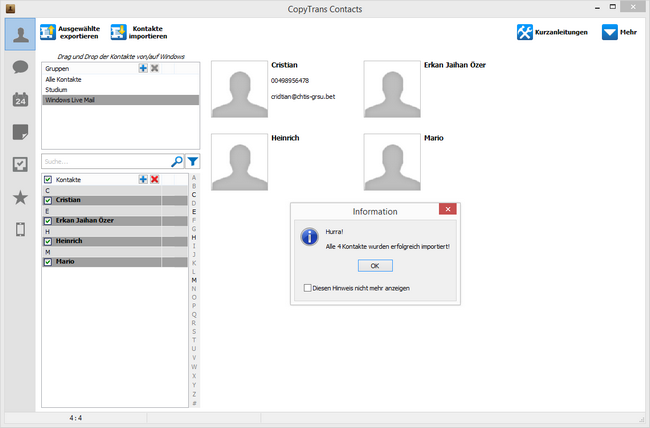Uncheck the Cristian contact checkbox
This screenshot has height=428, width=650.
pyautogui.click(x=48, y=200)
